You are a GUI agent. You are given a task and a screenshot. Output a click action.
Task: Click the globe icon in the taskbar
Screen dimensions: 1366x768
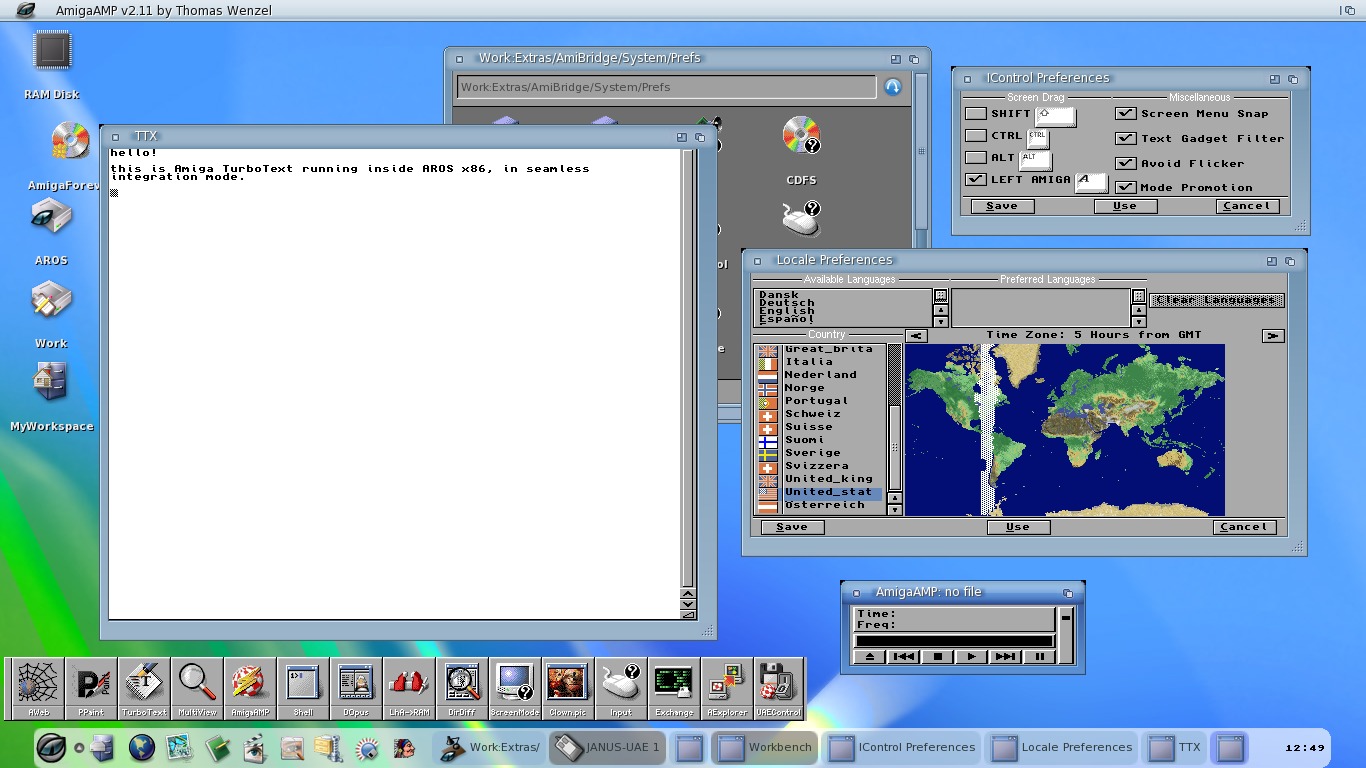click(142, 747)
